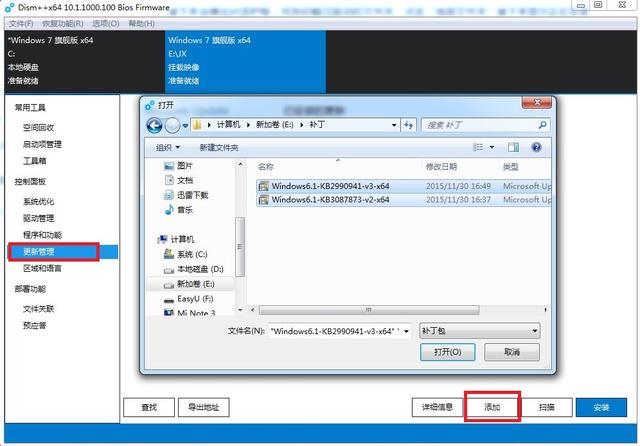Open recent locations dropdown beside navigation arrows
Viewport: 640px width, 446px height.
185,126
